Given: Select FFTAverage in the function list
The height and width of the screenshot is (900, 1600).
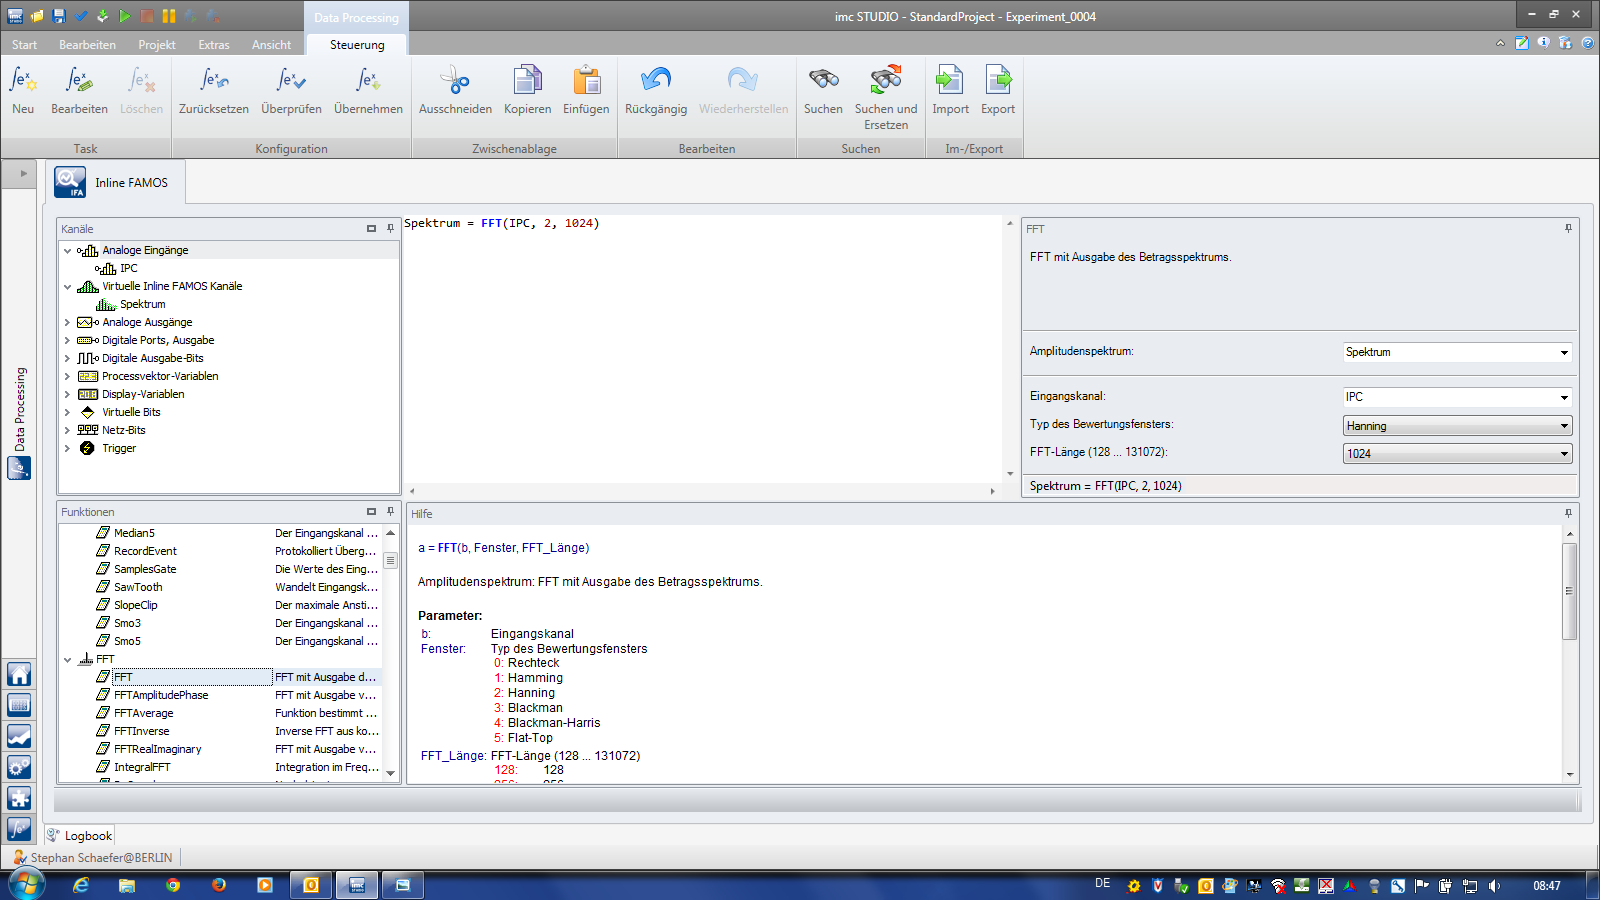Looking at the screenshot, I should [x=143, y=713].
